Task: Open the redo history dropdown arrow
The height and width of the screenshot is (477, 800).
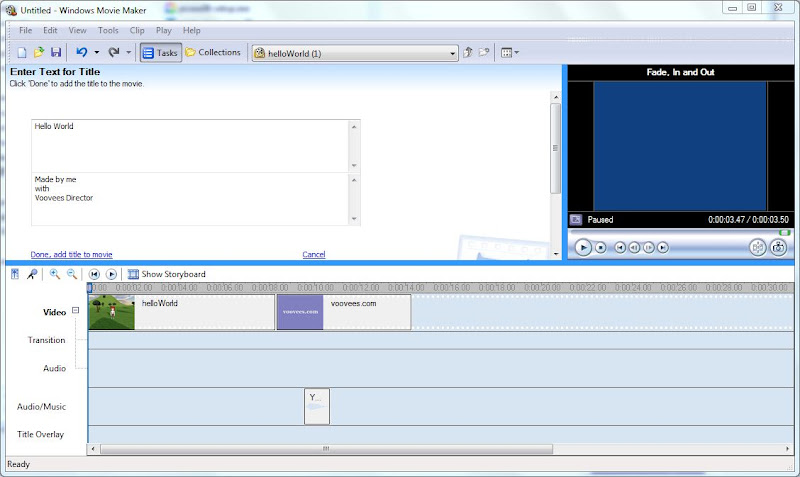Action: pyautogui.click(x=129, y=53)
